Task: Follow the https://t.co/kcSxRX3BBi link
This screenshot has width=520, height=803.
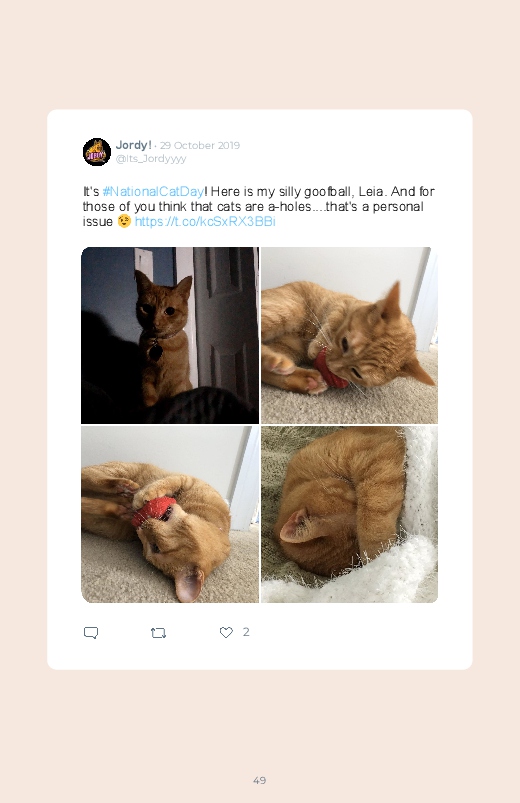Action: (205, 221)
